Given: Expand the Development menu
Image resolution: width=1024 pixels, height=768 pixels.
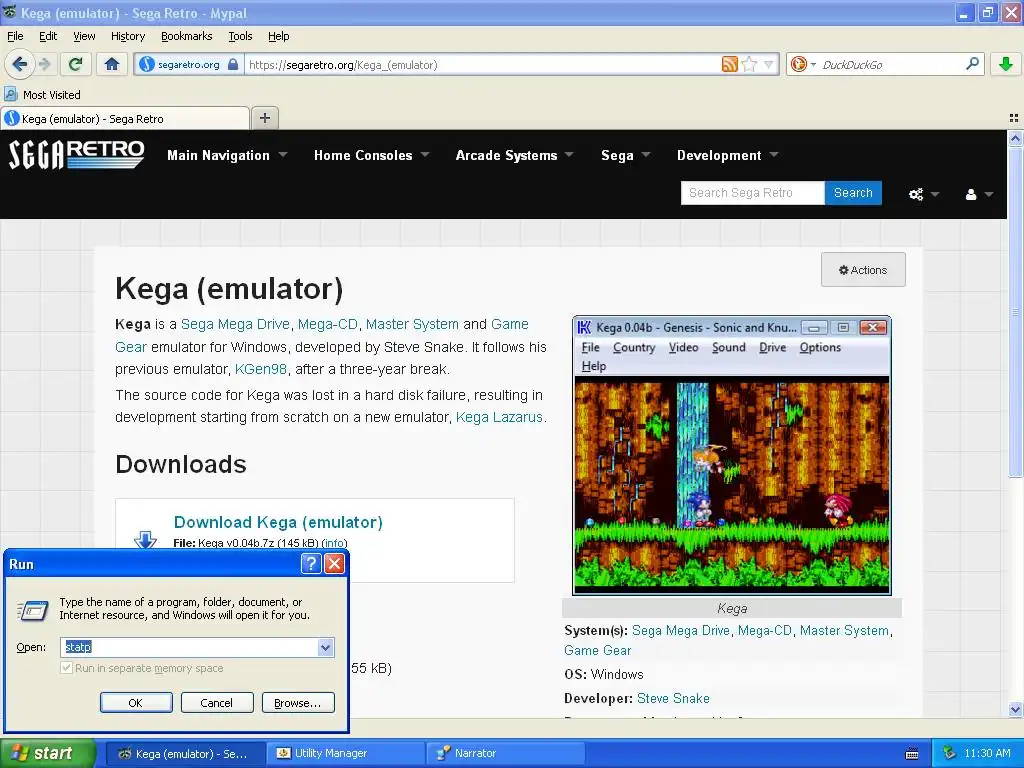Looking at the screenshot, I should click(x=728, y=155).
